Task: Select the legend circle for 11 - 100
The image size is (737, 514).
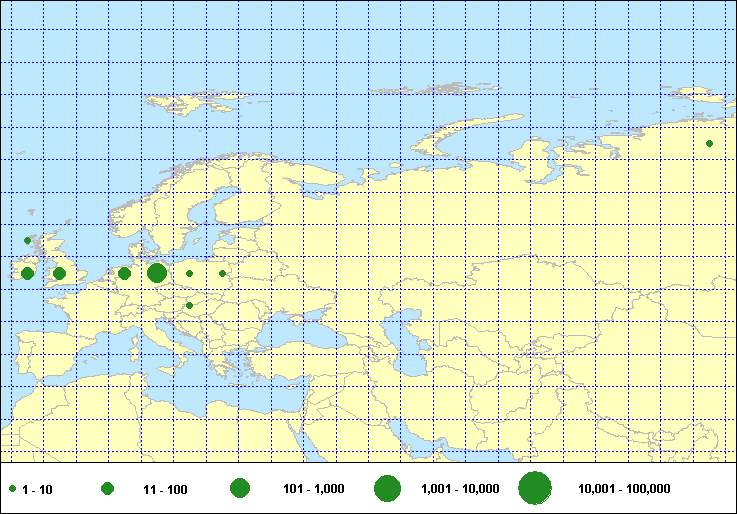Action: 107,488
